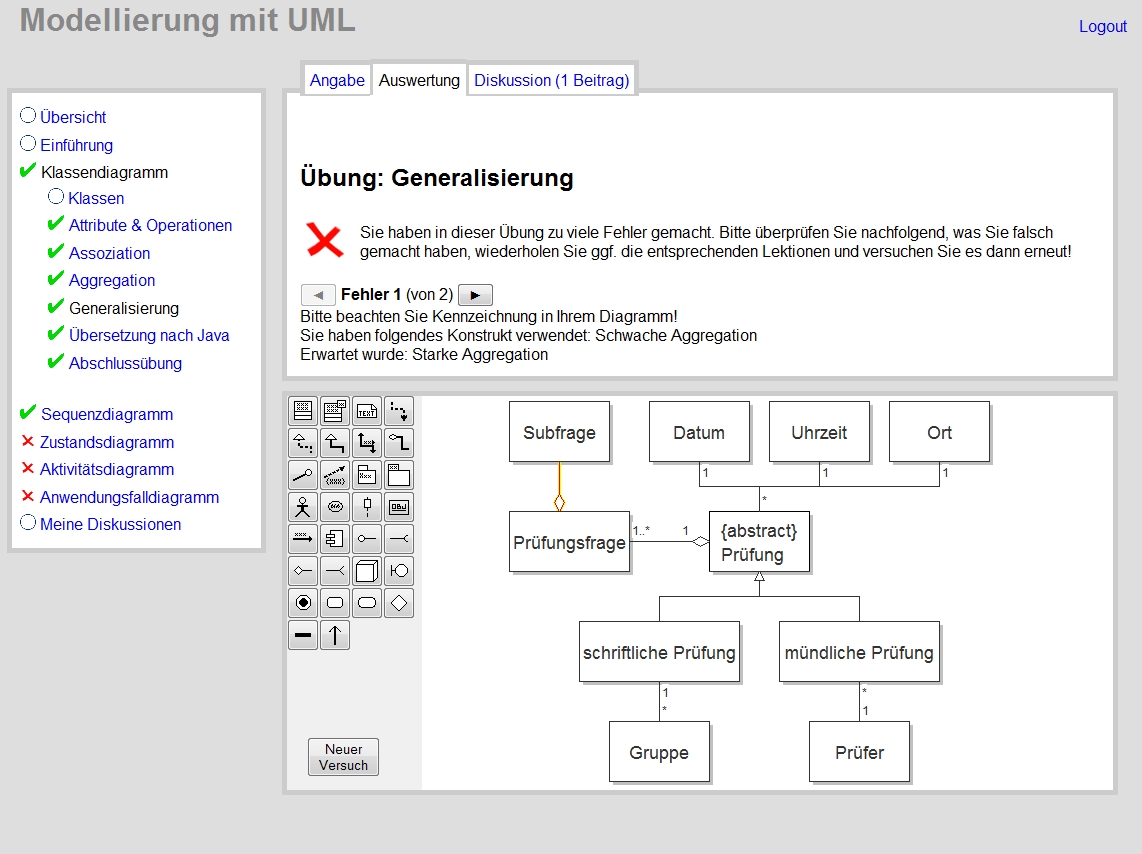Go to previous error with left arrow button
This screenshot has width=1142, height=854.
click(x=318, y=295)
